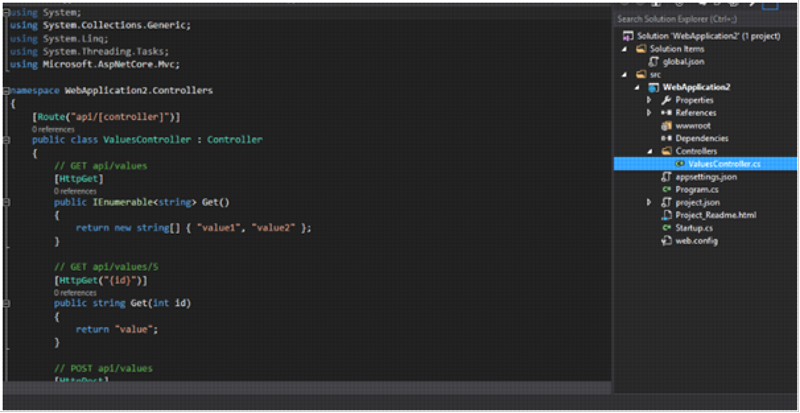The image size is (800, 413).
Task: Click 'Controller' base class name in class declaration
Action: click(235, 139)
